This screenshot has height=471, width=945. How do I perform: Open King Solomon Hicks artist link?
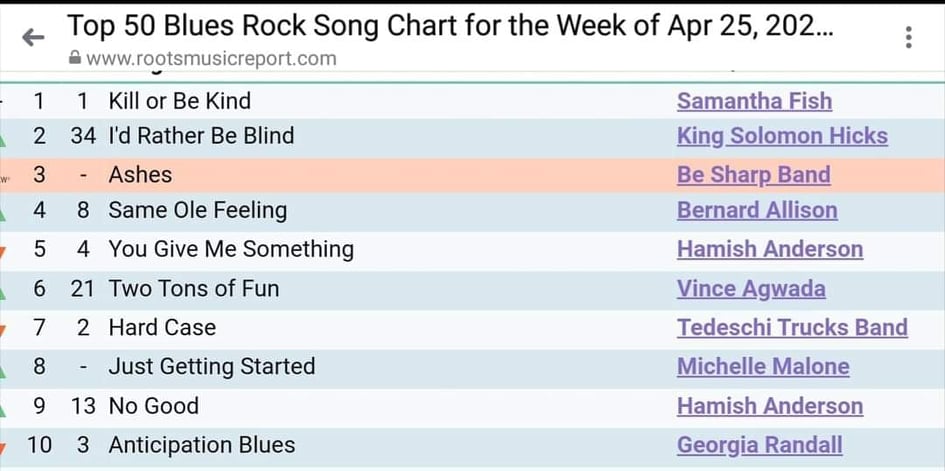[x=782, y=136]
